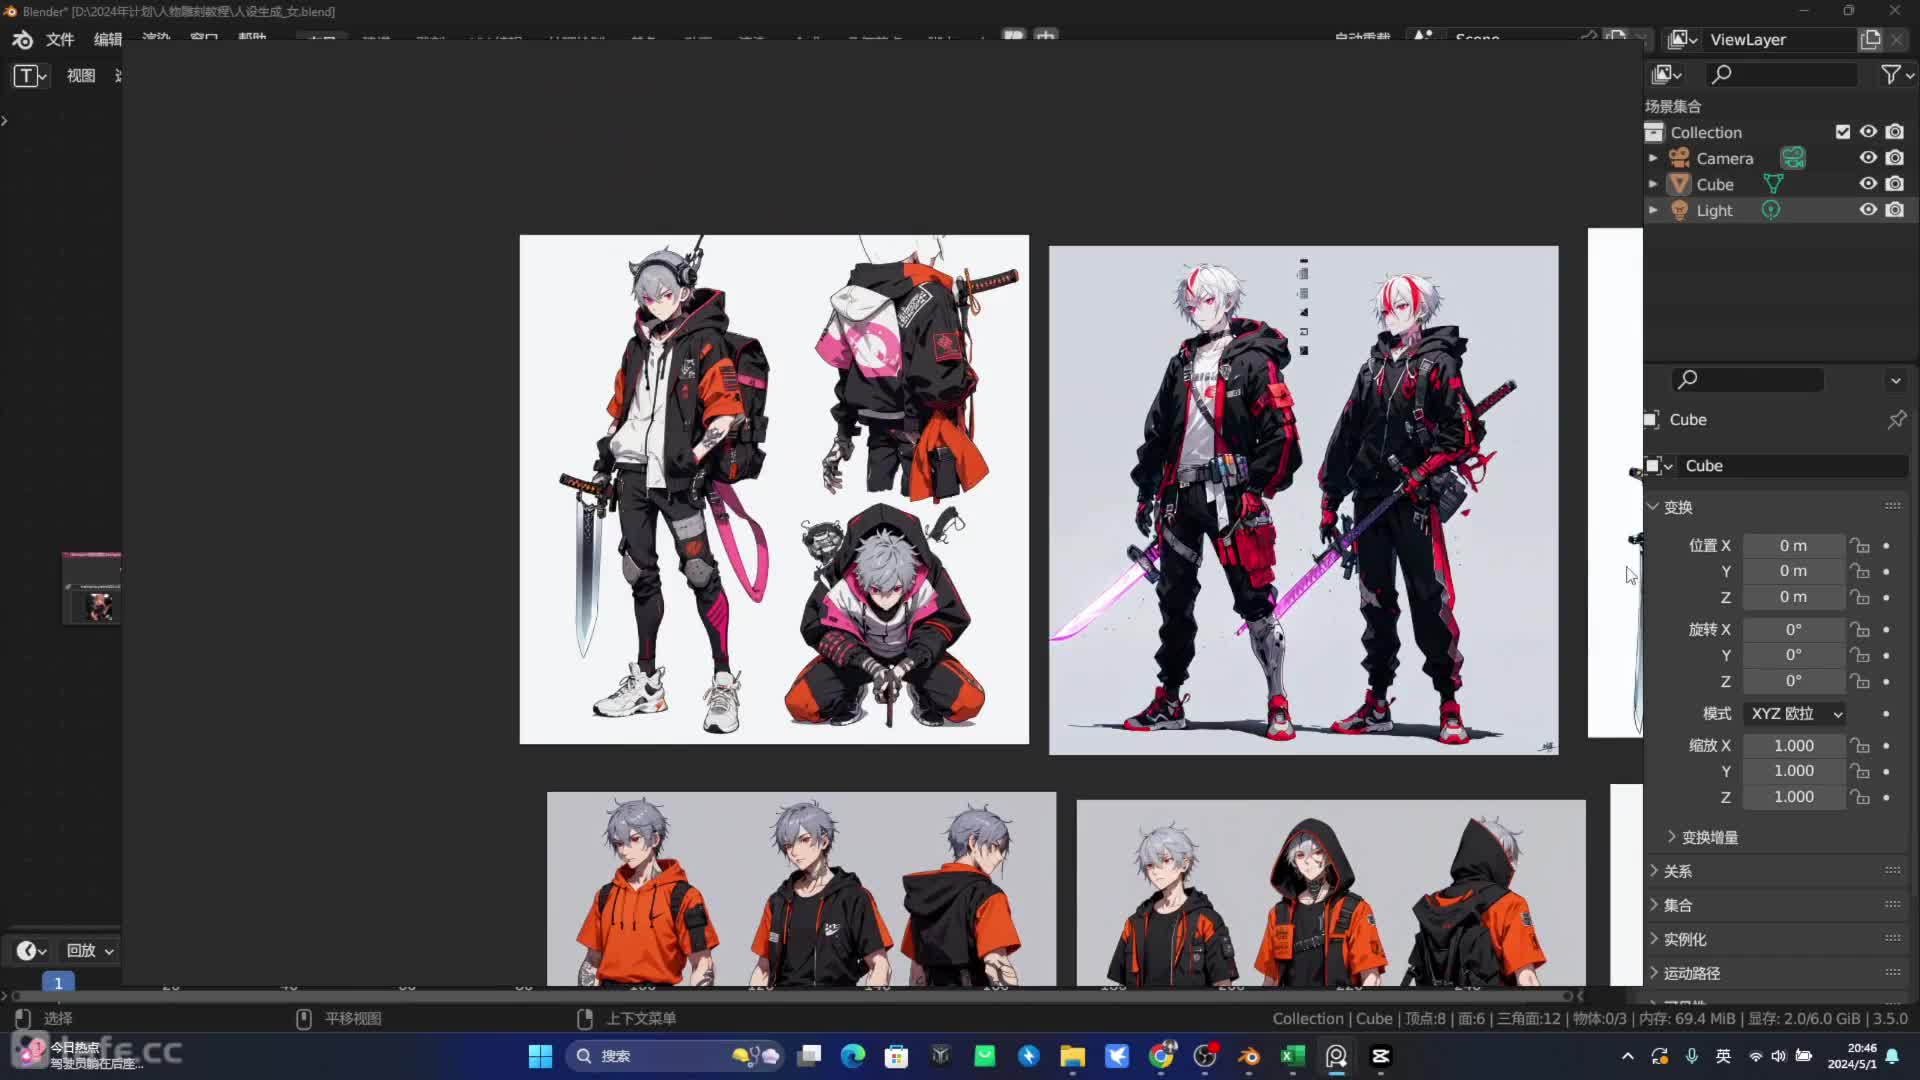The height and width of the screenshot is (1080, 1920).
Task: Click the Blender logo menu icon
Action: [x=22, y=39]
